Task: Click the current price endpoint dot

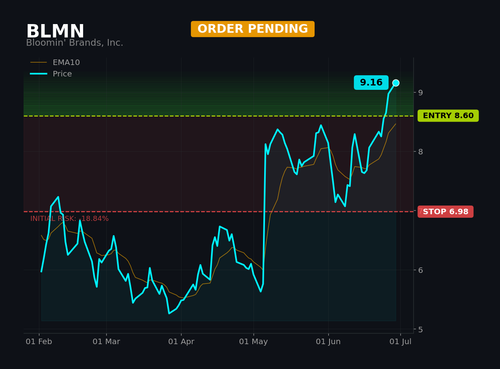Action: click(396, 83)
